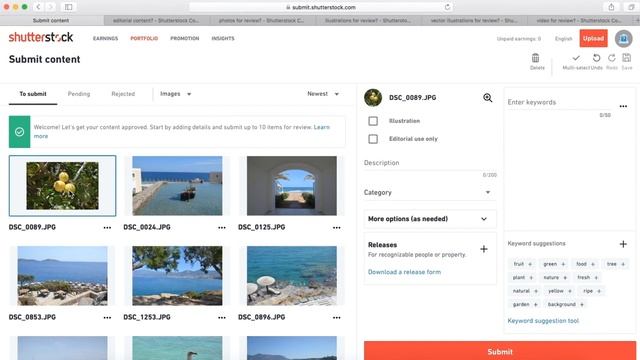Click the Save disk icon
Image resolution: width=640 pixels, height=360 pixels.
(627, 58)
